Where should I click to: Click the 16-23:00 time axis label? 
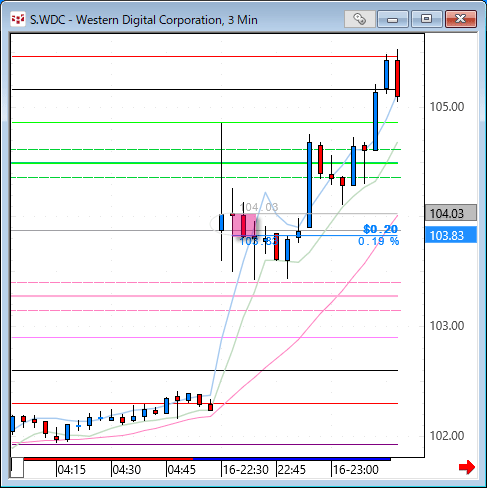(x=356, y=470)
